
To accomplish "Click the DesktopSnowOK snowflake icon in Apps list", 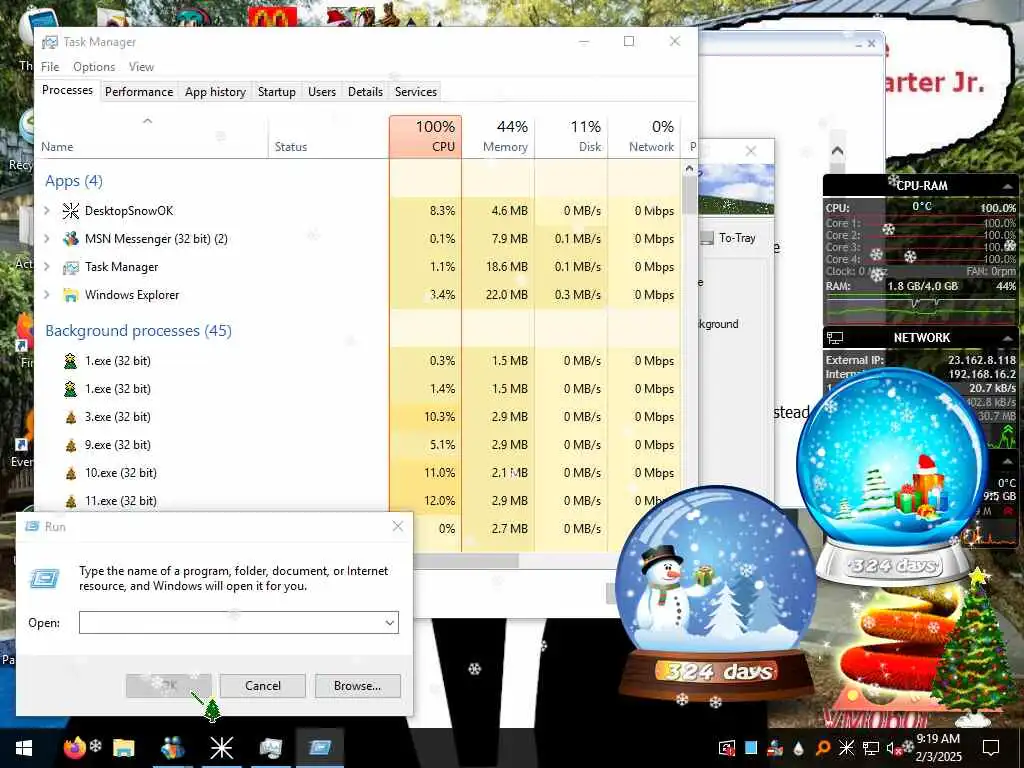I will (x=71, y=211).
